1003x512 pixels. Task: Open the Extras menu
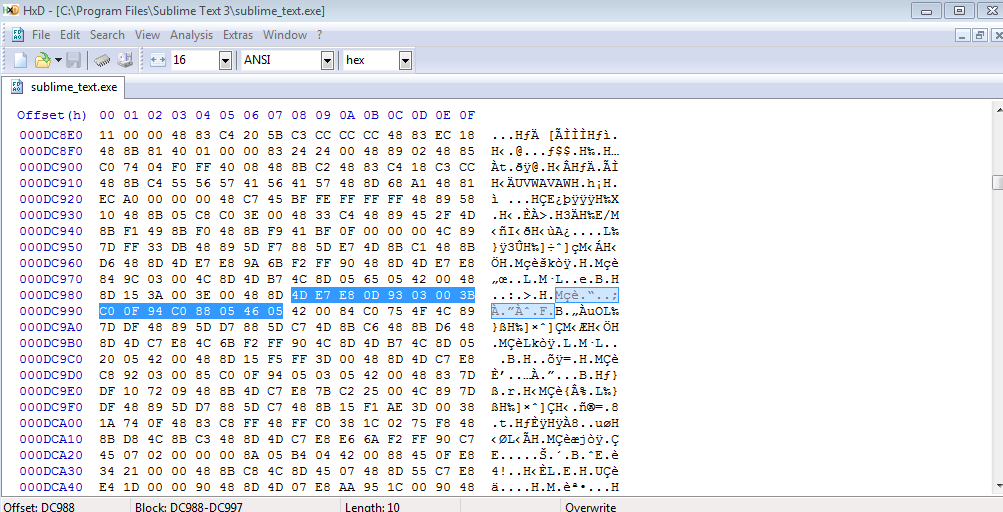tap(238, 35)
